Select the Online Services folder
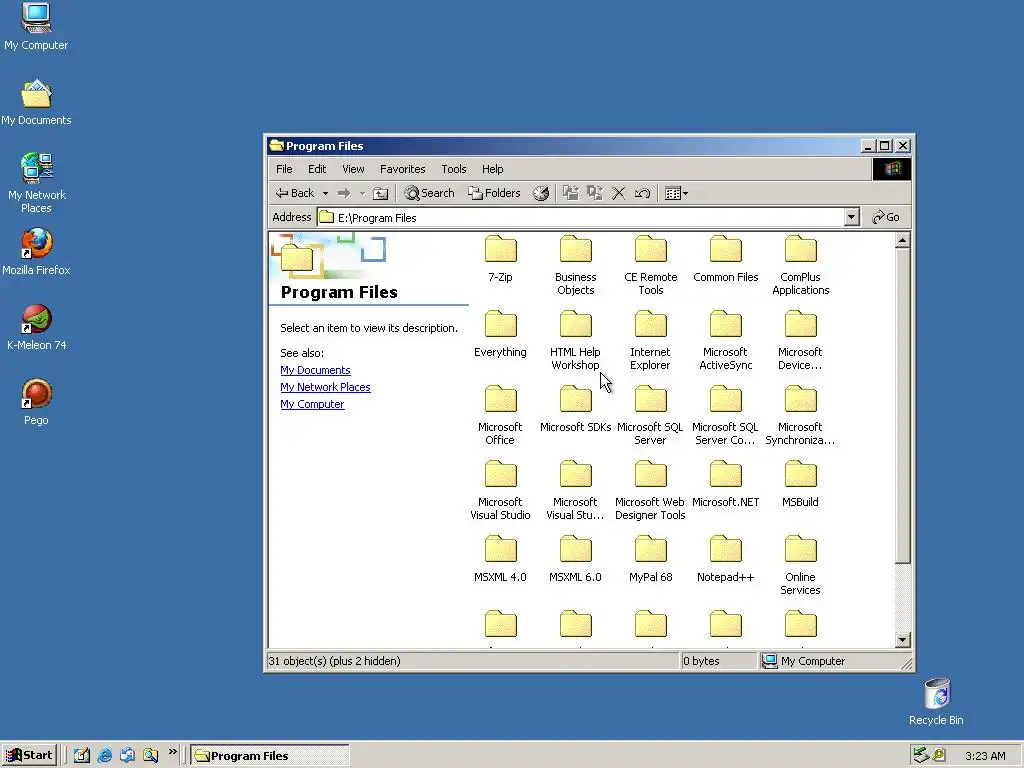The image size is (1024, 768). (801, 566)
